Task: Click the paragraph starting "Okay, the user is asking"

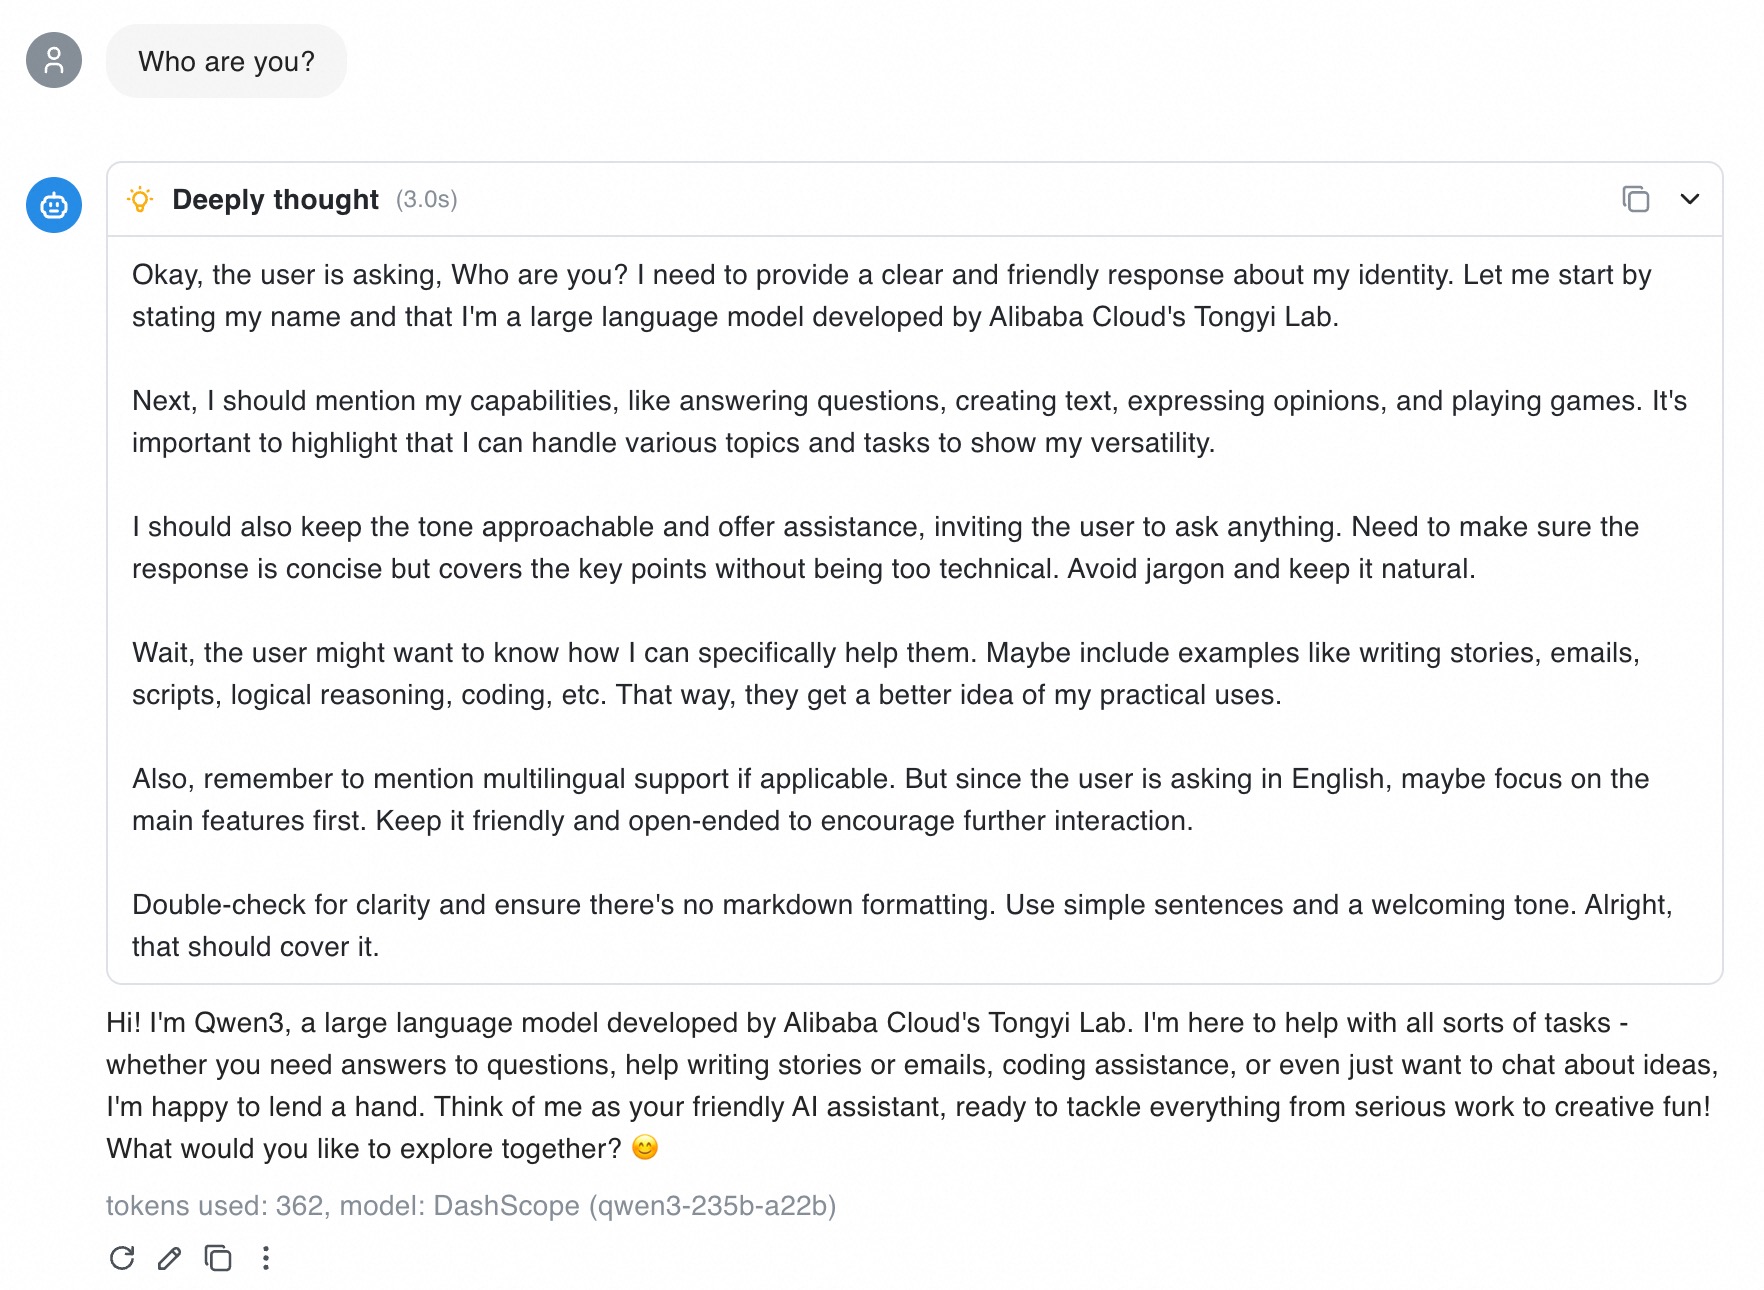Action: (x=891, y=296)
